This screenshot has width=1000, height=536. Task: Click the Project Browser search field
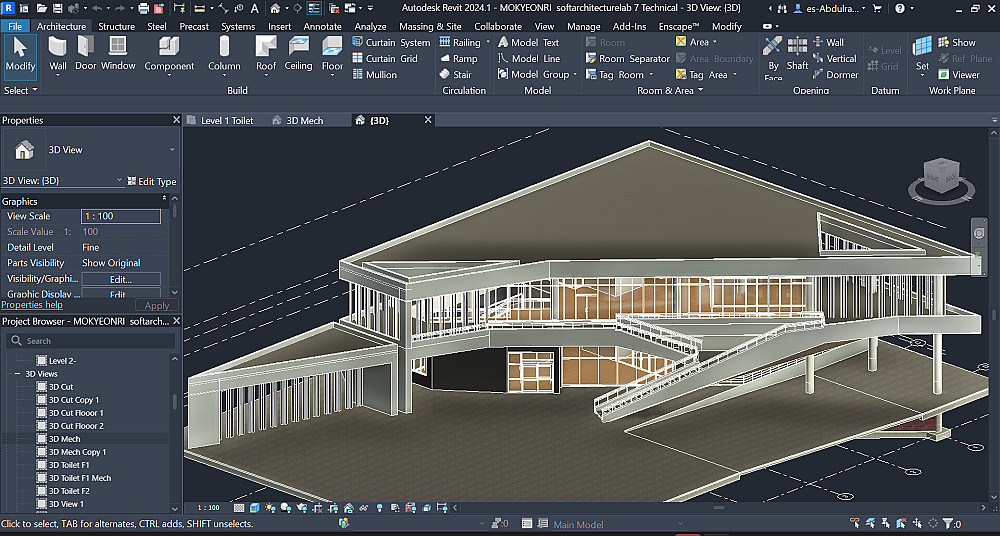click(x=91, y=341)
